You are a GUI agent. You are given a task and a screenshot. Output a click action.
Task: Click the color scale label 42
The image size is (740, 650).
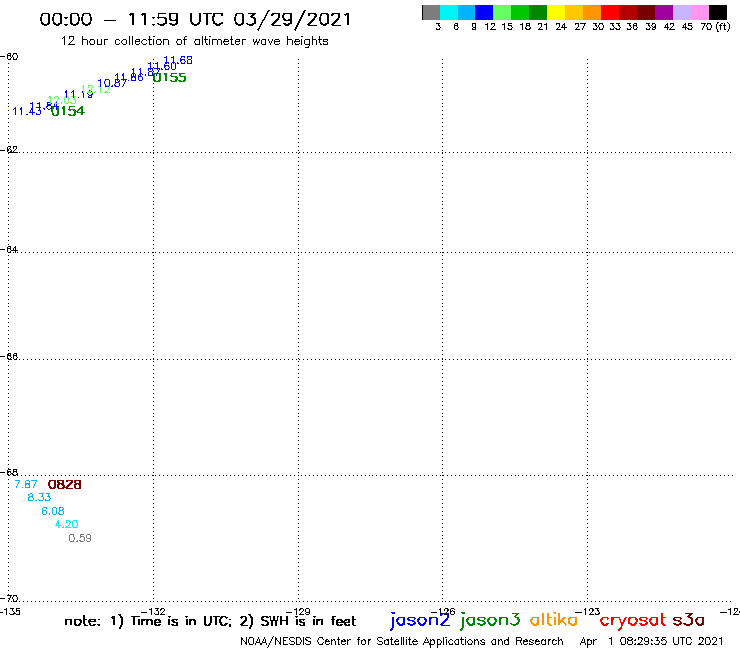coord(669,27)
